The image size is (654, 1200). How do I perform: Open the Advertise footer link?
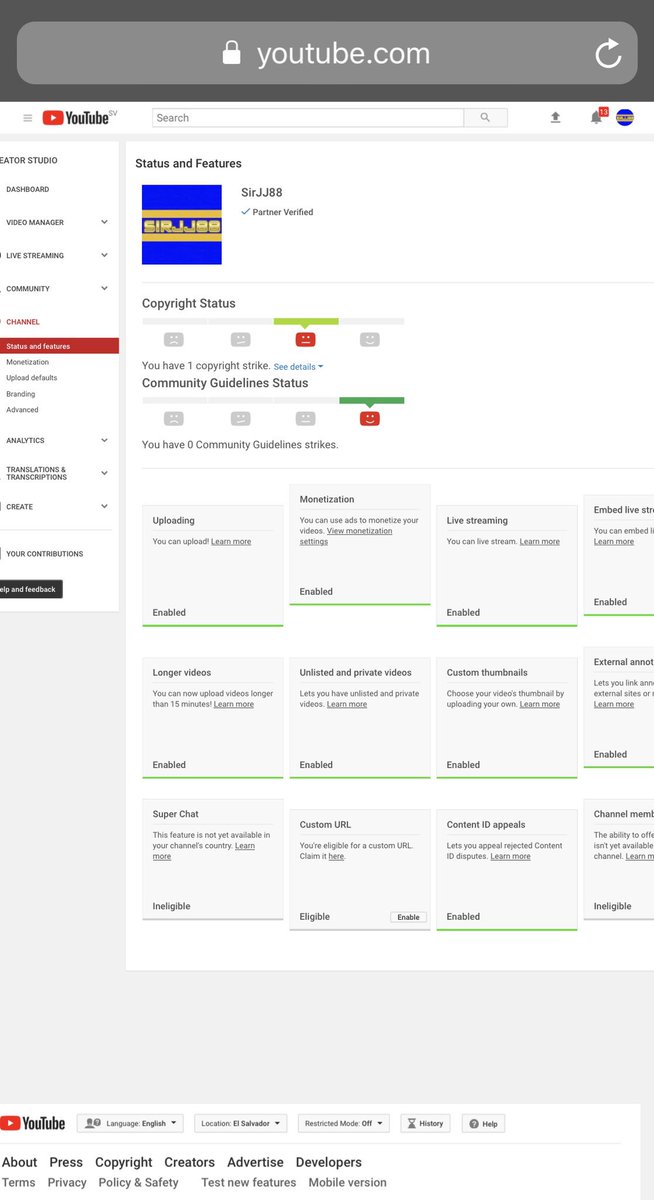pyautogui.click(x=255, y=1162)
